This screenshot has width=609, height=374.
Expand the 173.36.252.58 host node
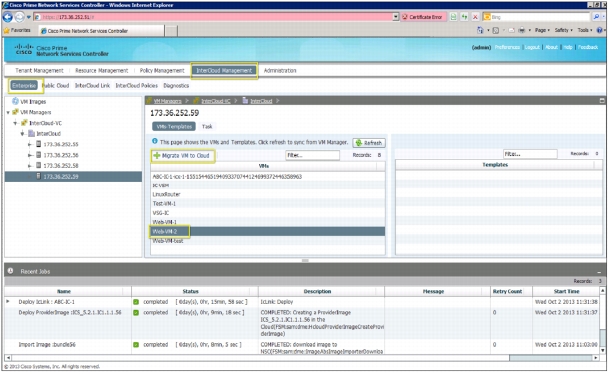click(30, 166)
